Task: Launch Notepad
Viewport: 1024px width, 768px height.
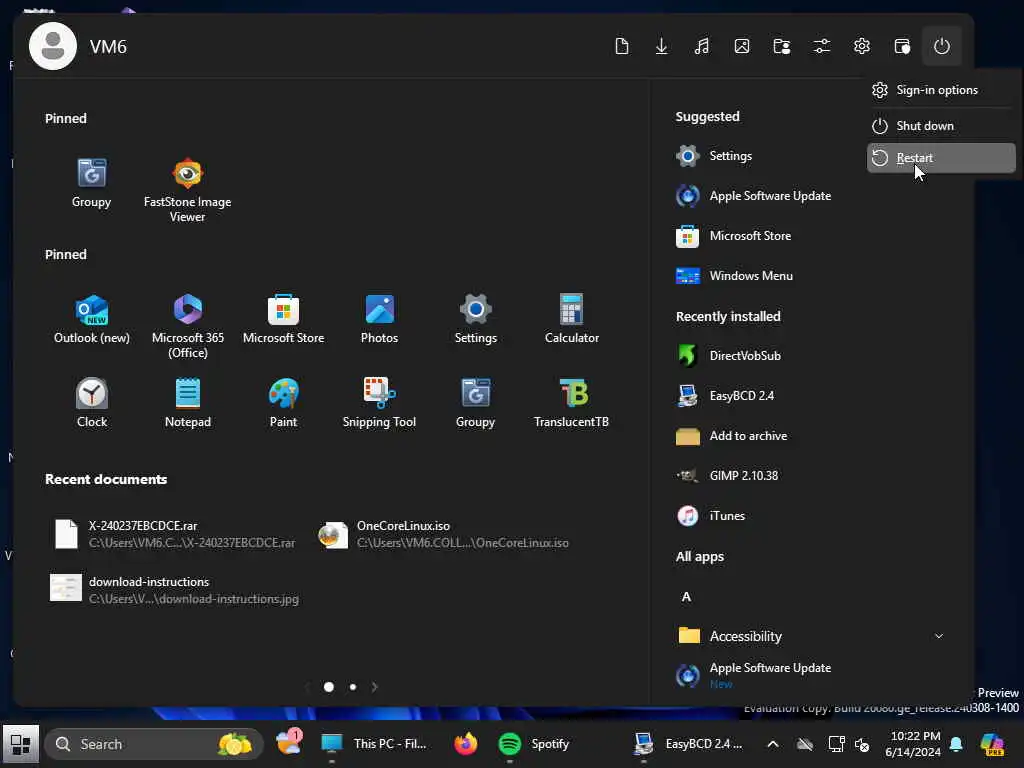Action: (188, 403)
